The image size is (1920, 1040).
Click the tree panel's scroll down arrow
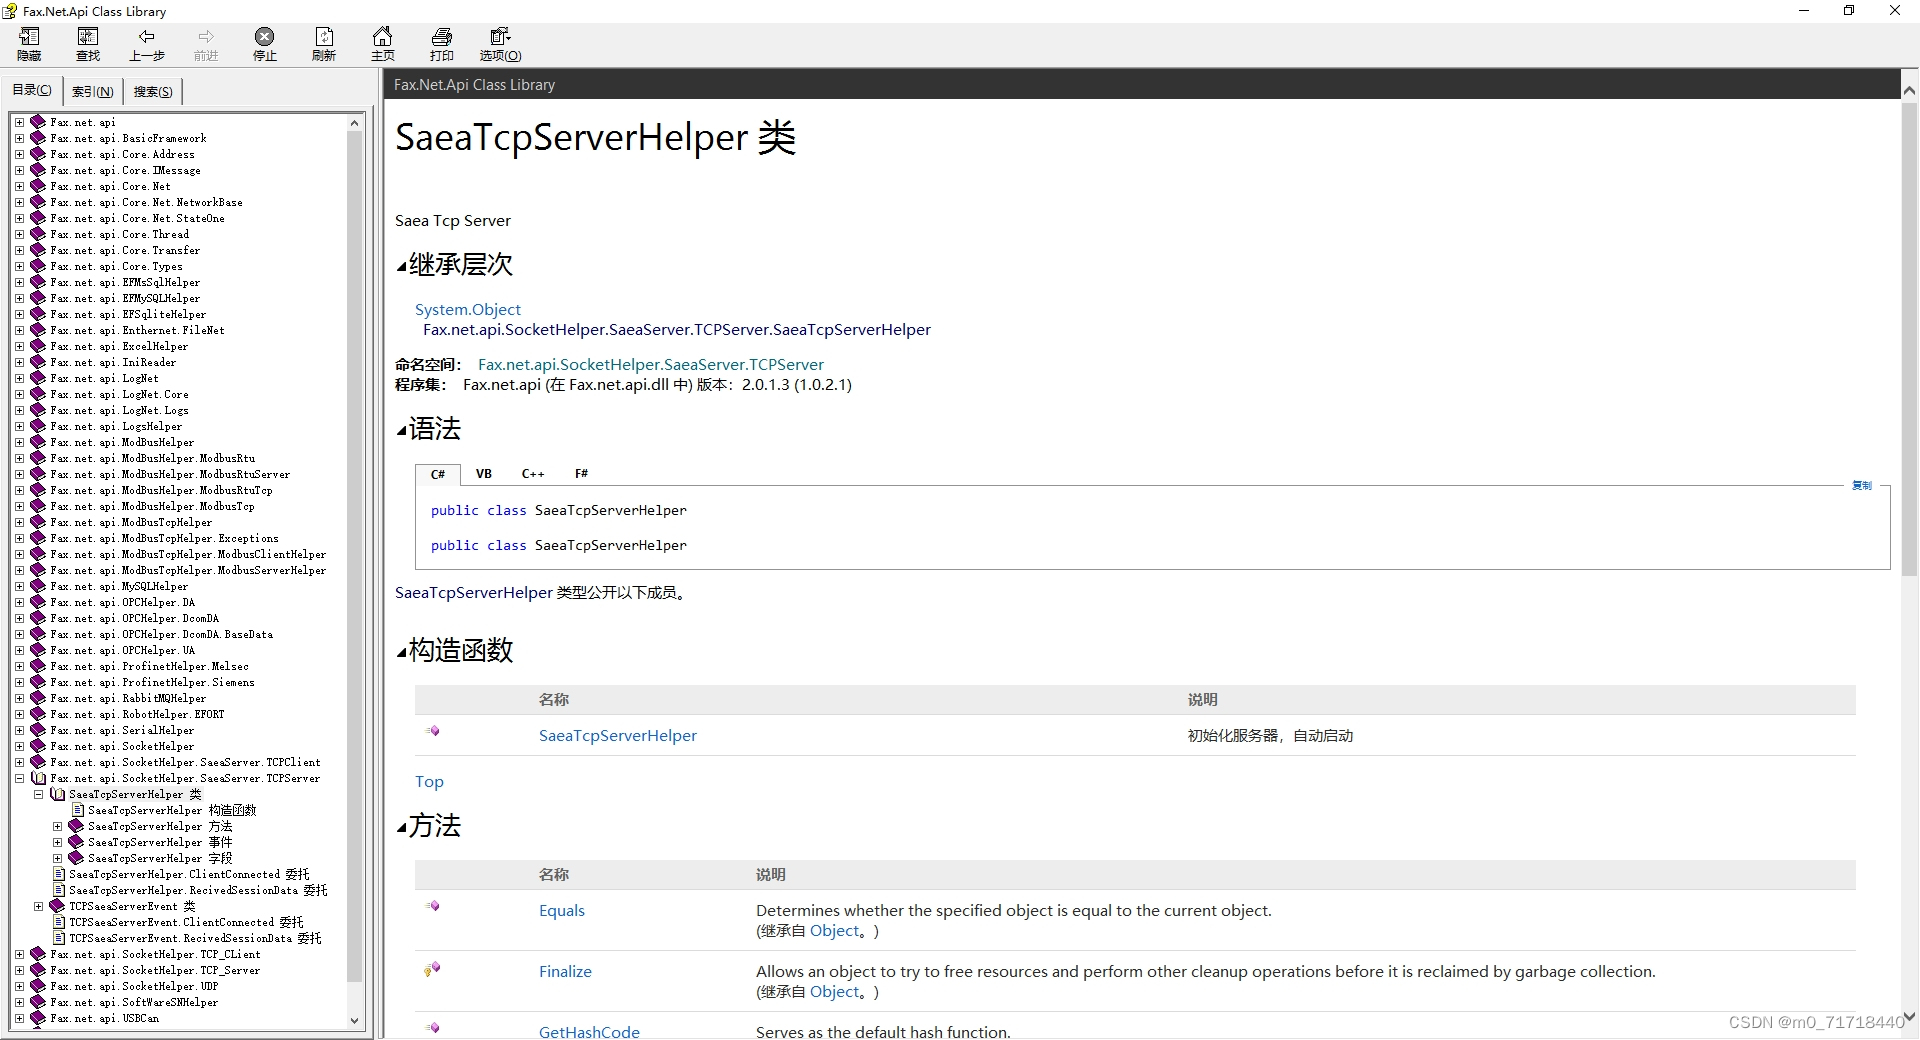coord(354,1021)
